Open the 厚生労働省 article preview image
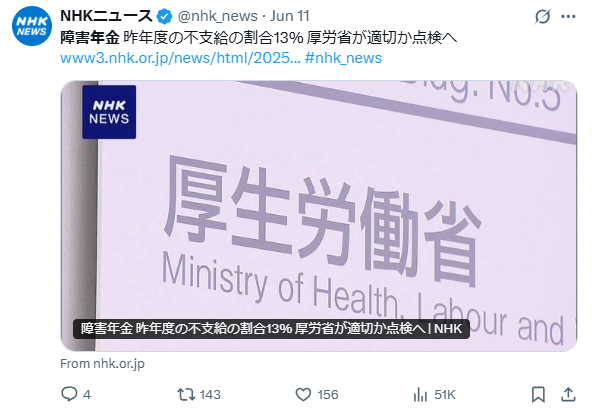The width and height of the screenshot is (592, 408). tap(319, 216)
